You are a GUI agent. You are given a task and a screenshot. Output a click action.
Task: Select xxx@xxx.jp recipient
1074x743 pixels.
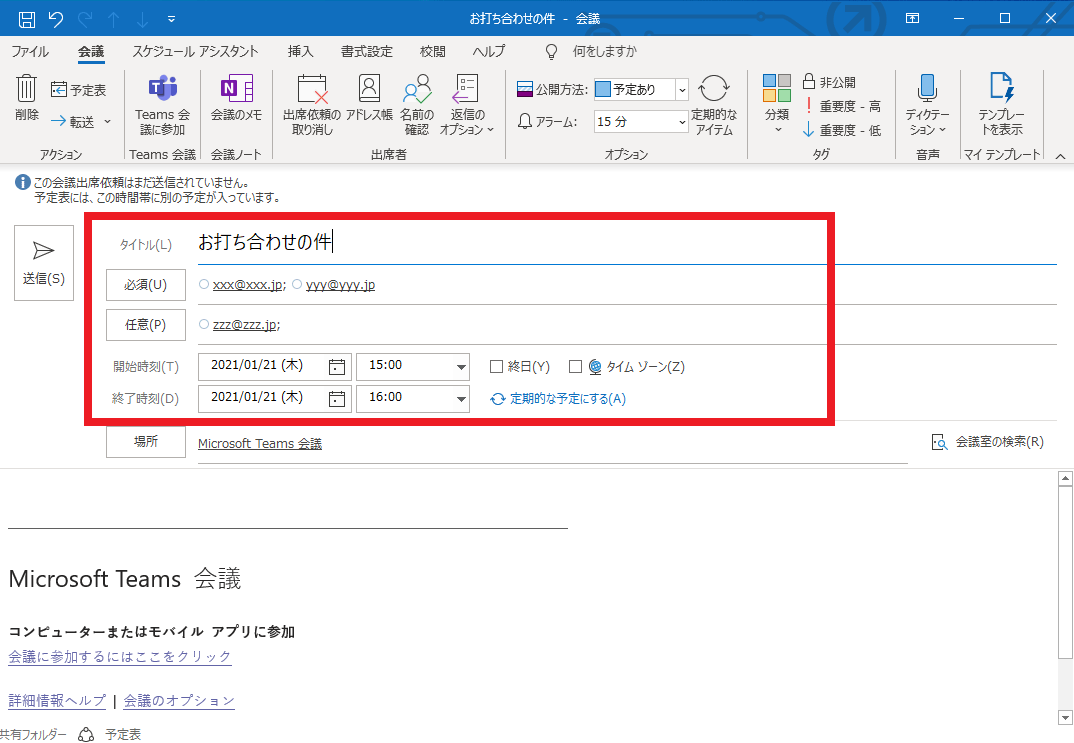tap(247, 285)
